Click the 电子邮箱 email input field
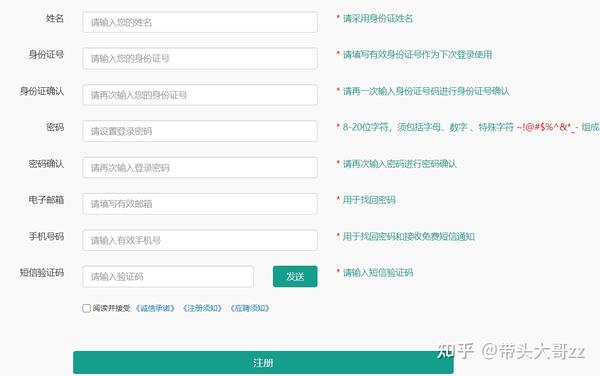Screen dimensions: 600x376 pos(200,204)
